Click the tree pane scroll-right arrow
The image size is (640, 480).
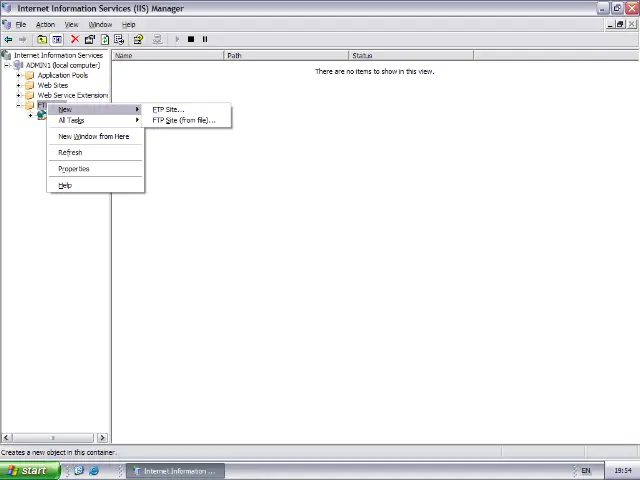click(x=102, y=438)
